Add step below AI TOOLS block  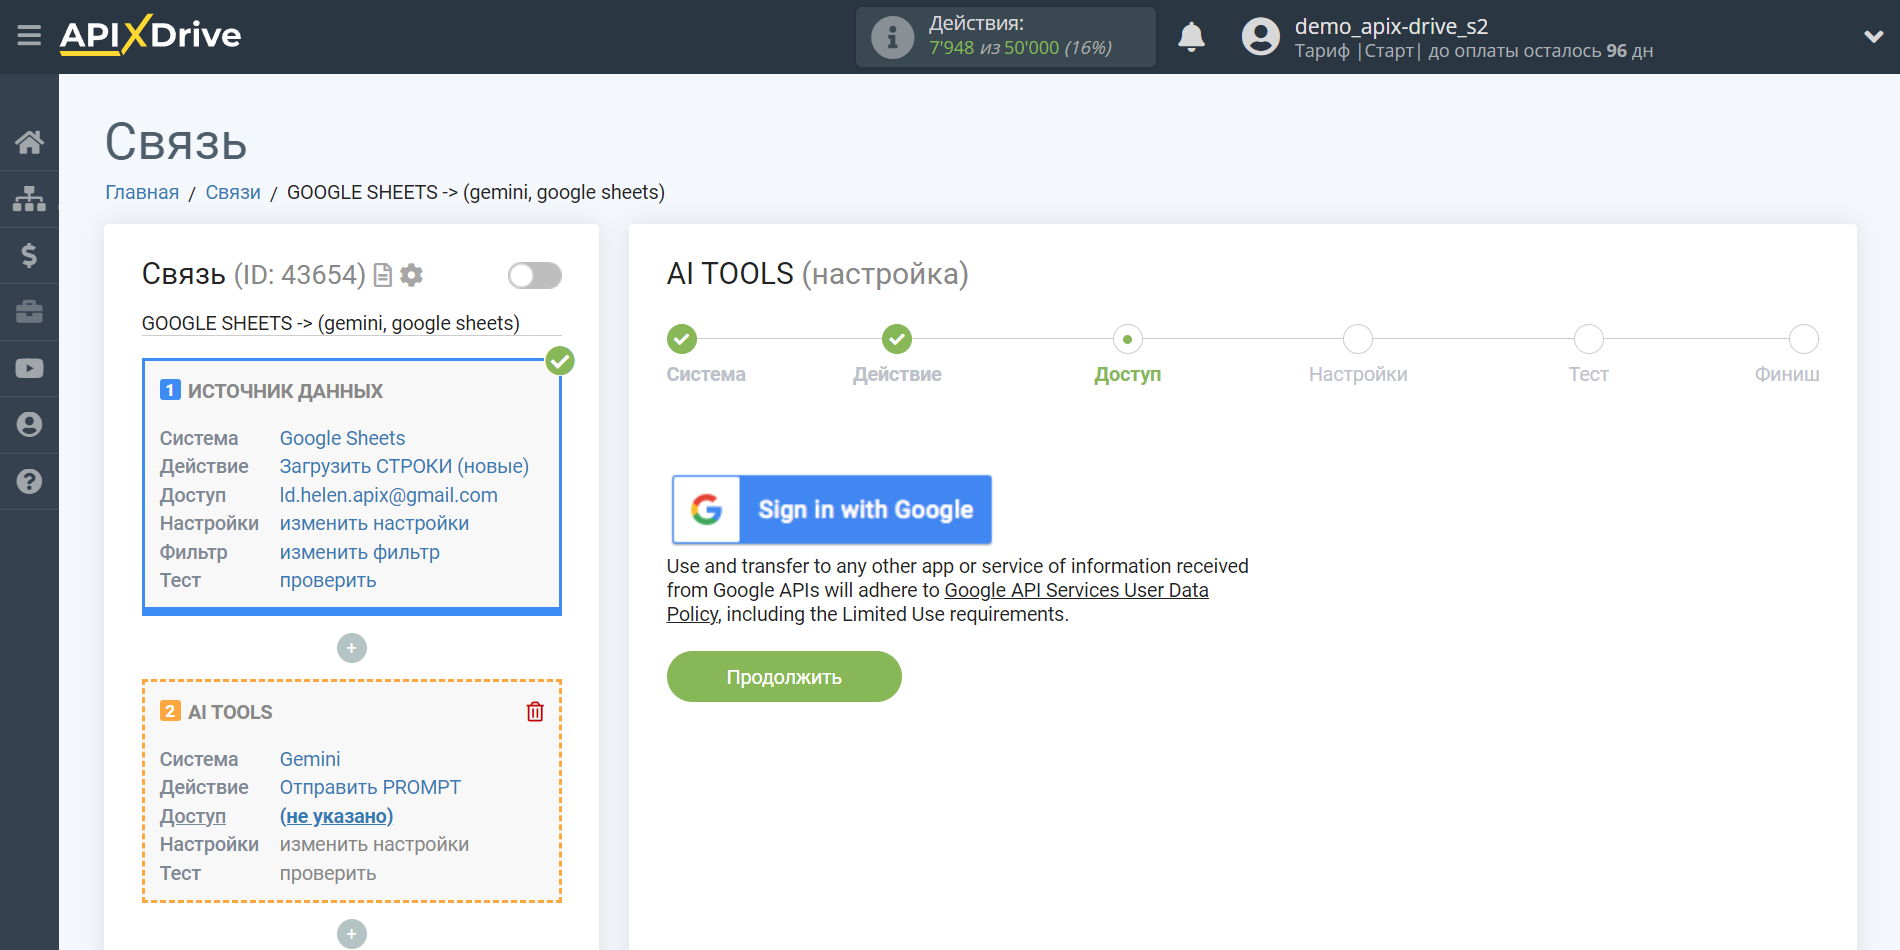pos(351,934)
